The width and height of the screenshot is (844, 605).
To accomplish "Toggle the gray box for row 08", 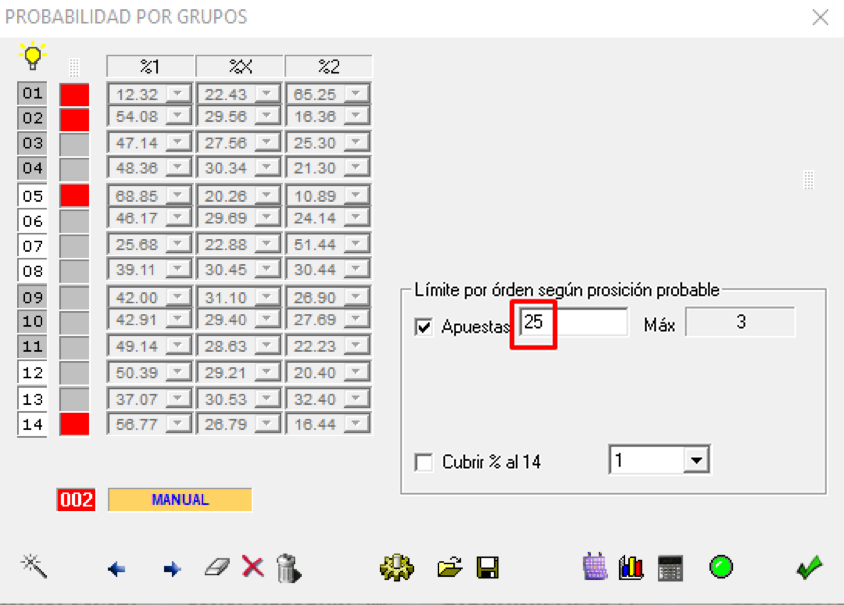I will click(x=74, y=271).
